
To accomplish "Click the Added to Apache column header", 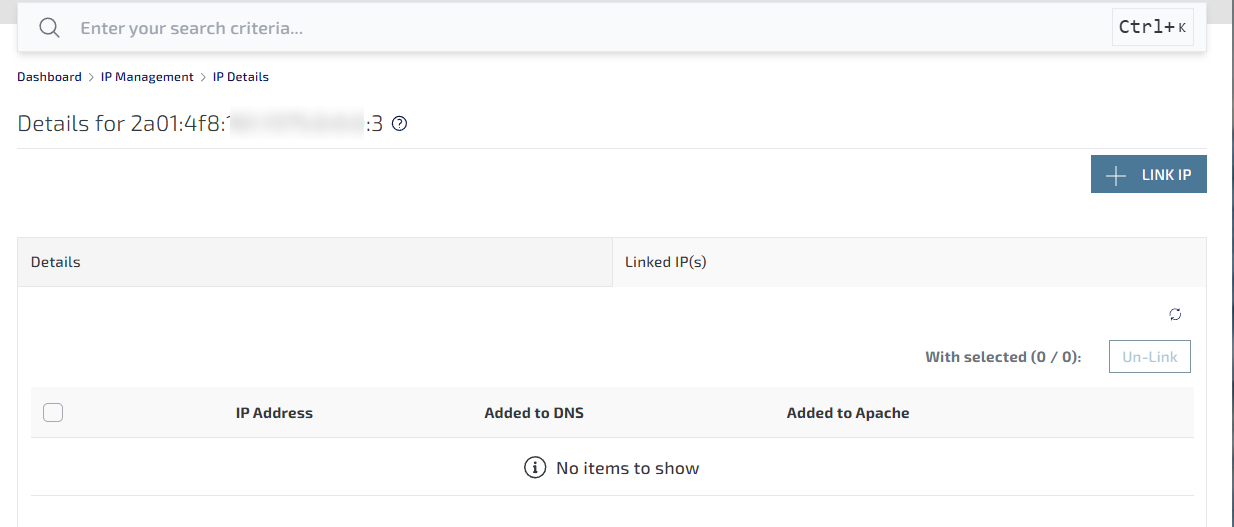I will (x=848, y=413).
